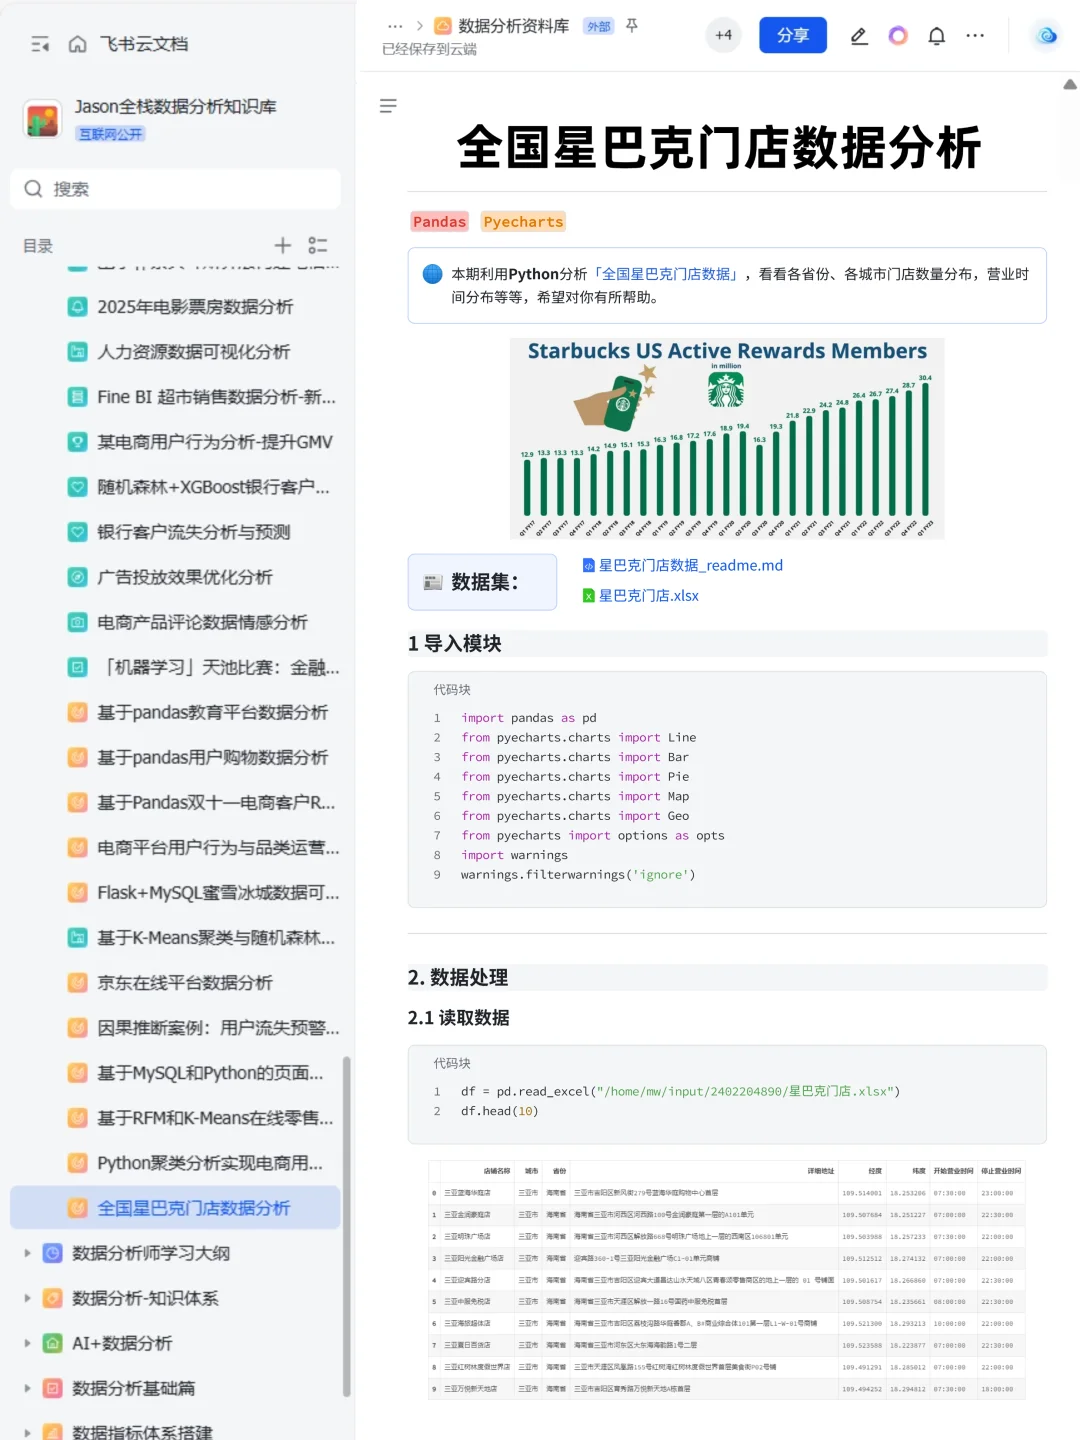Screen dimensions: 1080x1440
Task: Switch to edit mode pencil icon
Action: coord(859,36)
